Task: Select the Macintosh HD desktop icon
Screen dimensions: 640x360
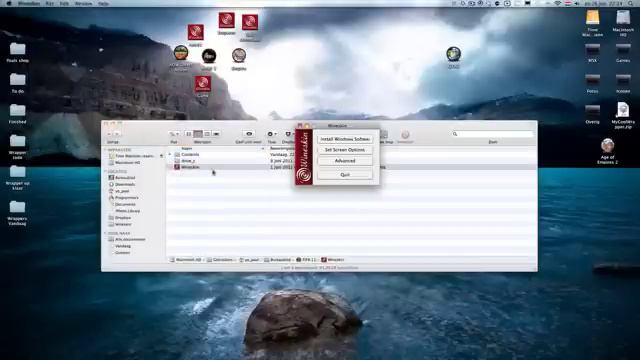Action: (x=623, y=24)
